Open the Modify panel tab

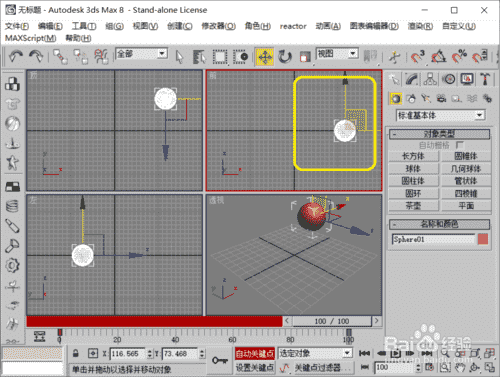point(412,79)
